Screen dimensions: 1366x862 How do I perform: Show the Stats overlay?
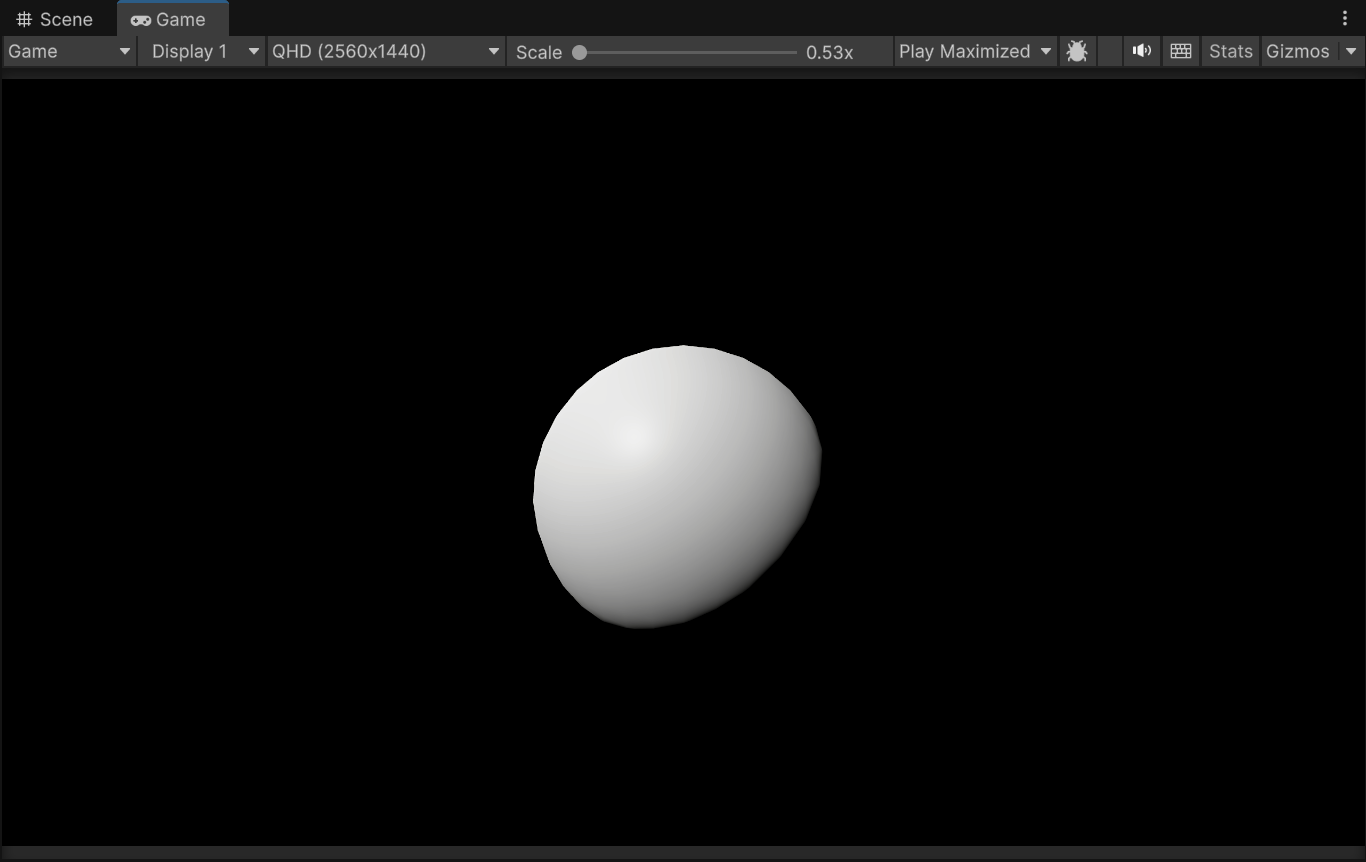tap(1230, 51)
